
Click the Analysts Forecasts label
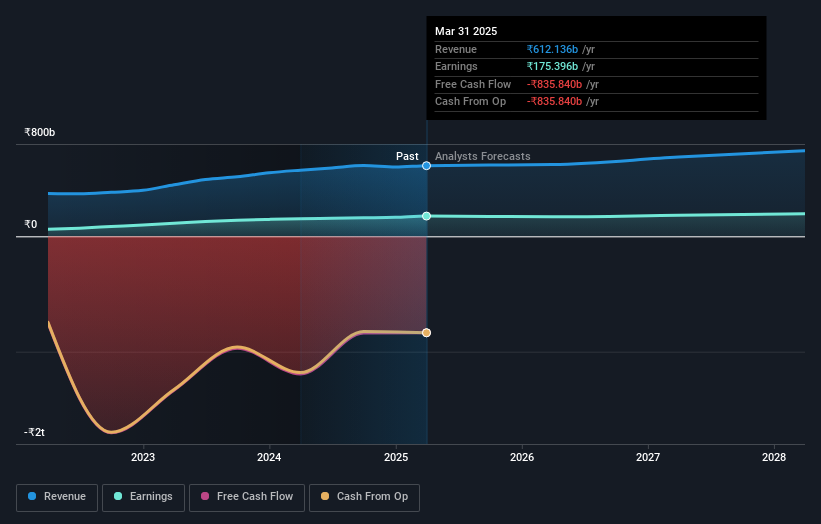[x=483, y=157]
